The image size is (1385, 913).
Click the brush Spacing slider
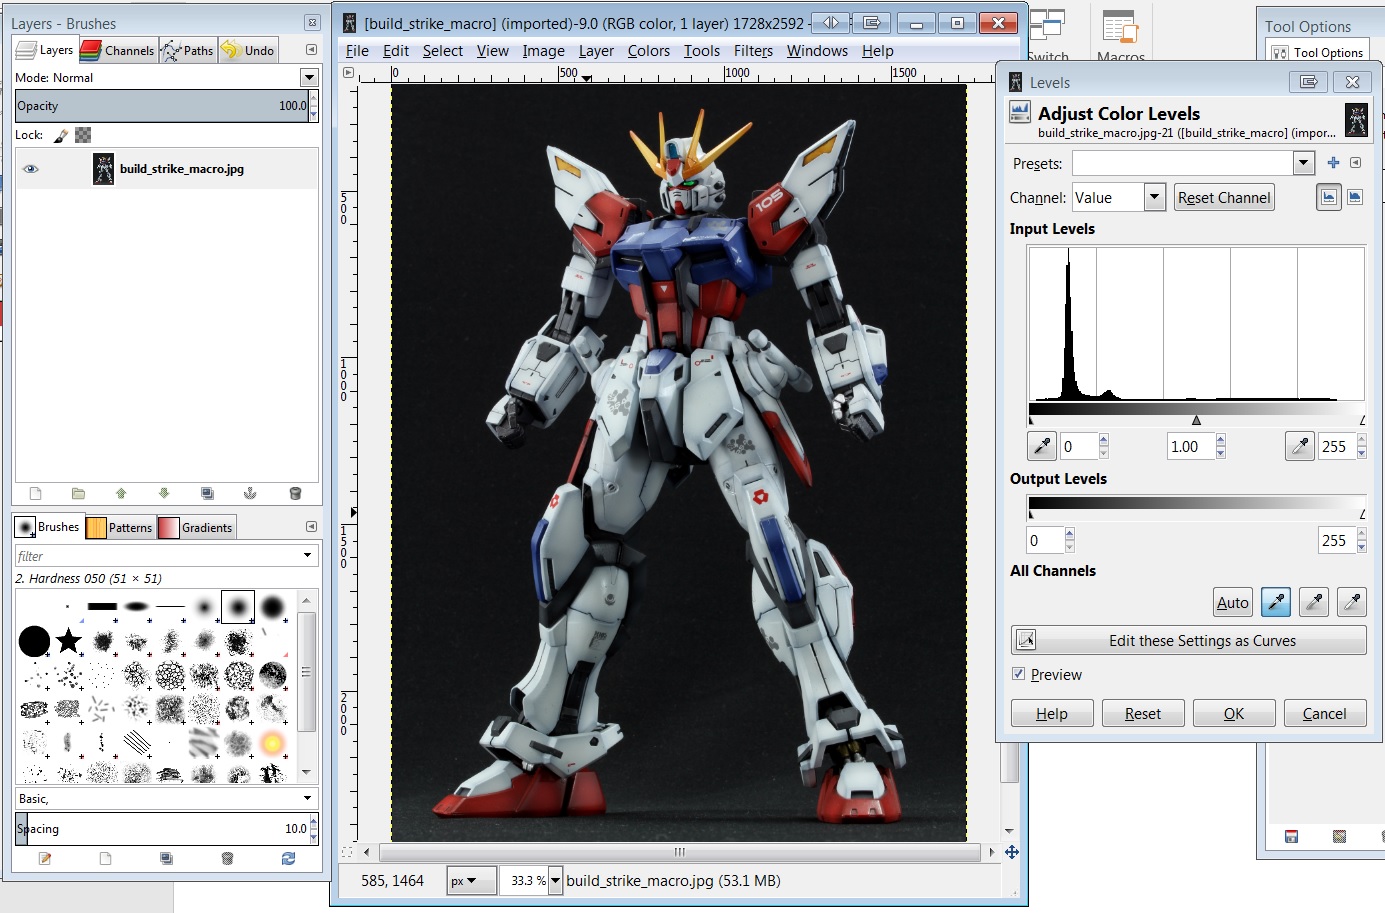(x=162, y=829)
